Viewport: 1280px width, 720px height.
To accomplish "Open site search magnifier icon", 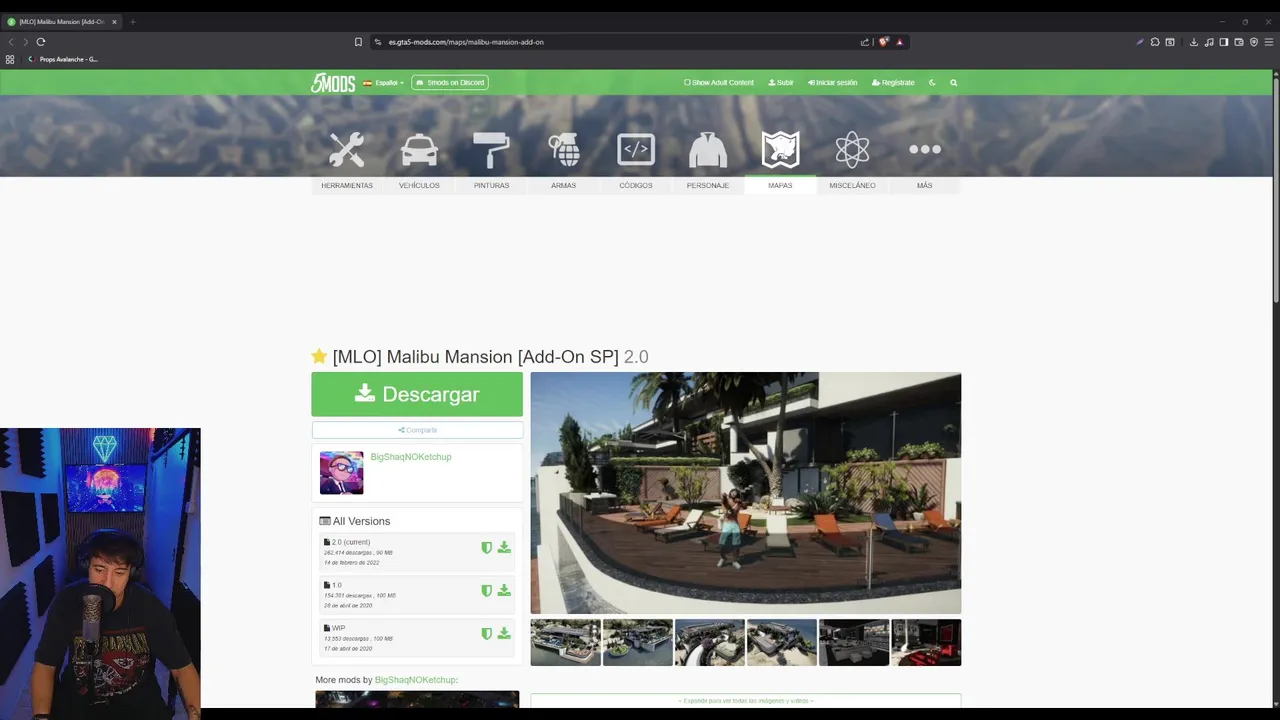I will (953, 83).
